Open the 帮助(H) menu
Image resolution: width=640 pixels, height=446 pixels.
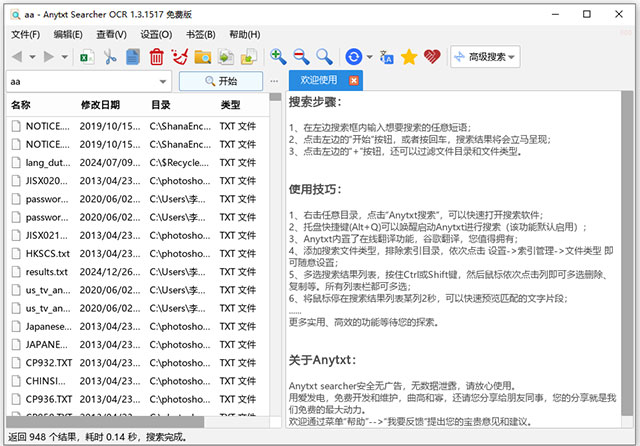[244, 35]
